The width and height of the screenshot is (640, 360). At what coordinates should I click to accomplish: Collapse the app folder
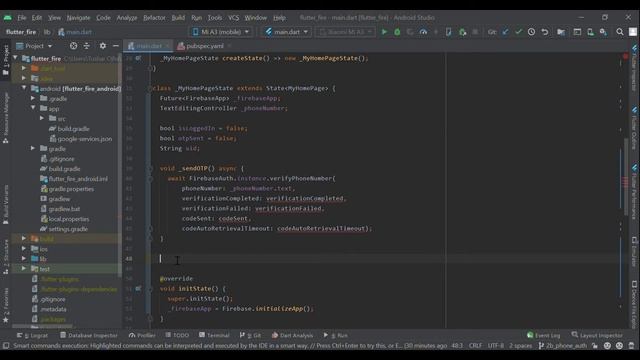click(x=33, y=108)
